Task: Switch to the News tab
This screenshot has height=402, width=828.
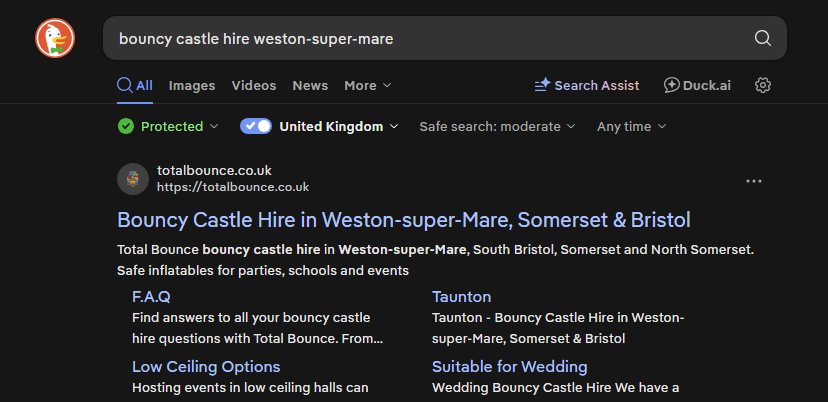Action: coord(310,85)
